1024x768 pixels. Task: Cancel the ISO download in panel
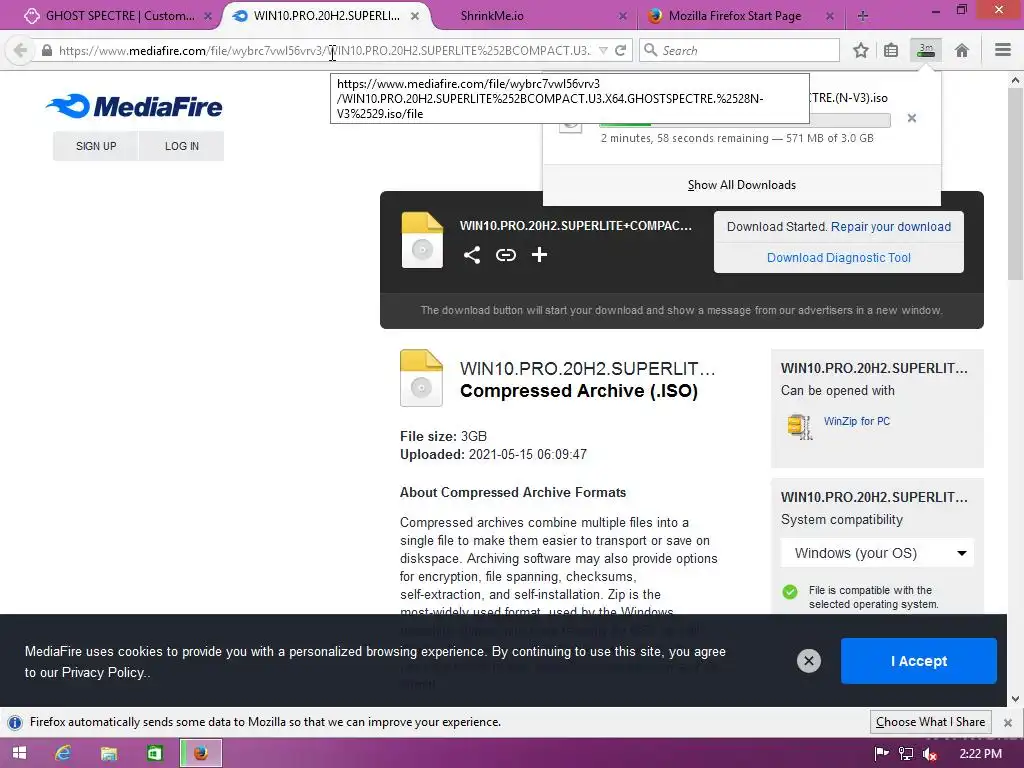912,118
